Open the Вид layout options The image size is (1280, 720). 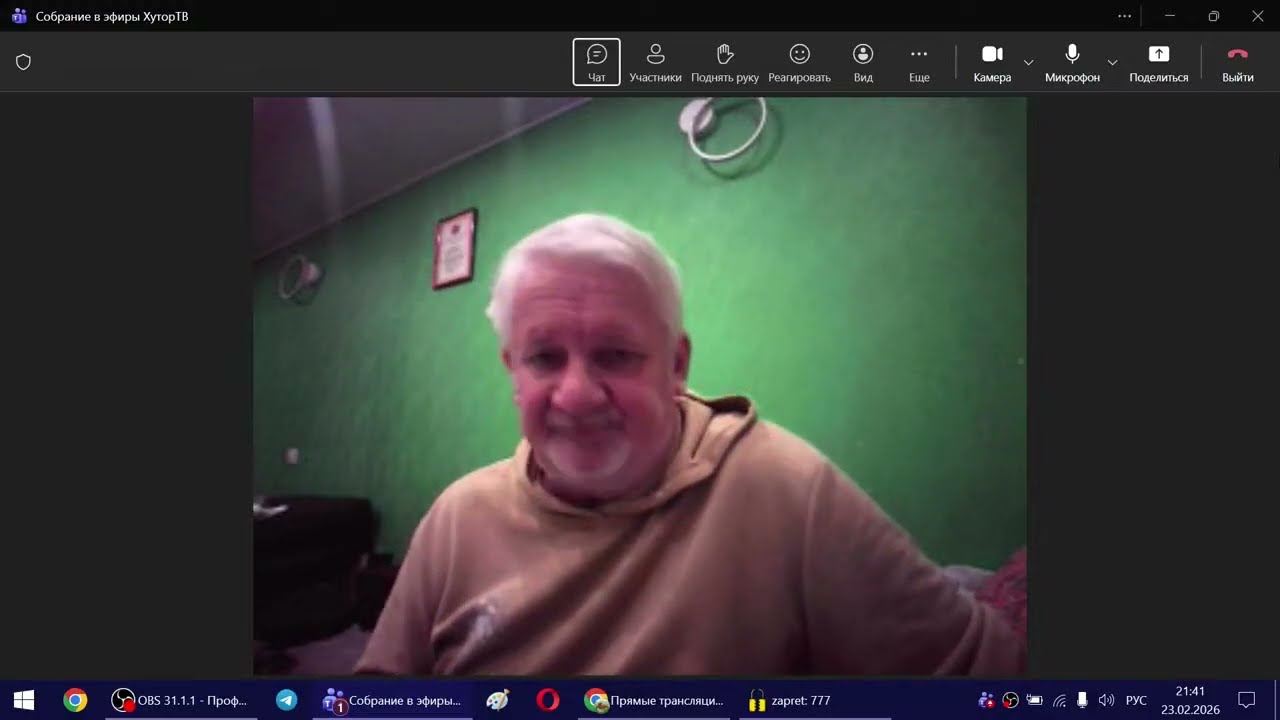point(863,62)
